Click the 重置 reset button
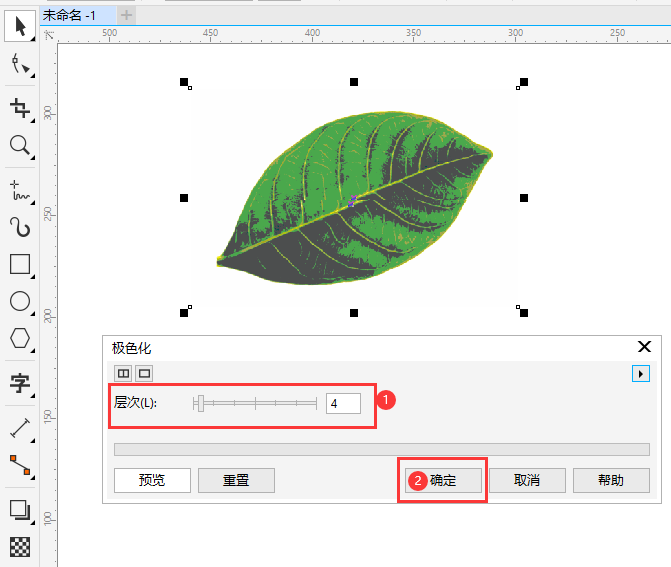The height and width of the screenshot is (567, 671). click(236, 480)
